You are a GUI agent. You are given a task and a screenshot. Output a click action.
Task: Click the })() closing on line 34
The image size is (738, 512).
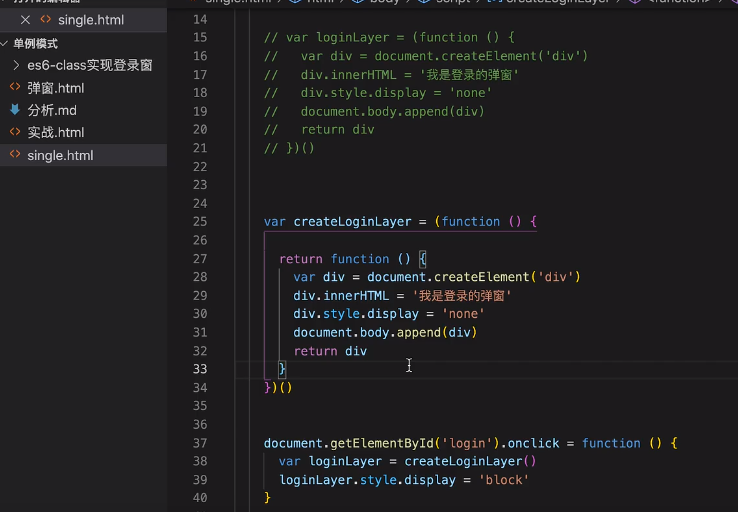pos(278,388)
